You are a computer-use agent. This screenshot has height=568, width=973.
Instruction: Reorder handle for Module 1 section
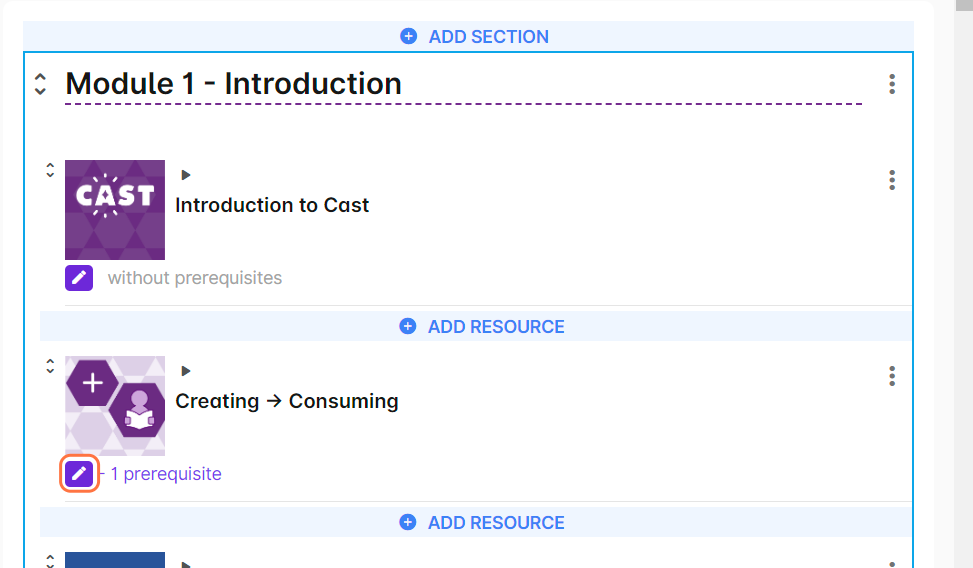pos(40,84)
